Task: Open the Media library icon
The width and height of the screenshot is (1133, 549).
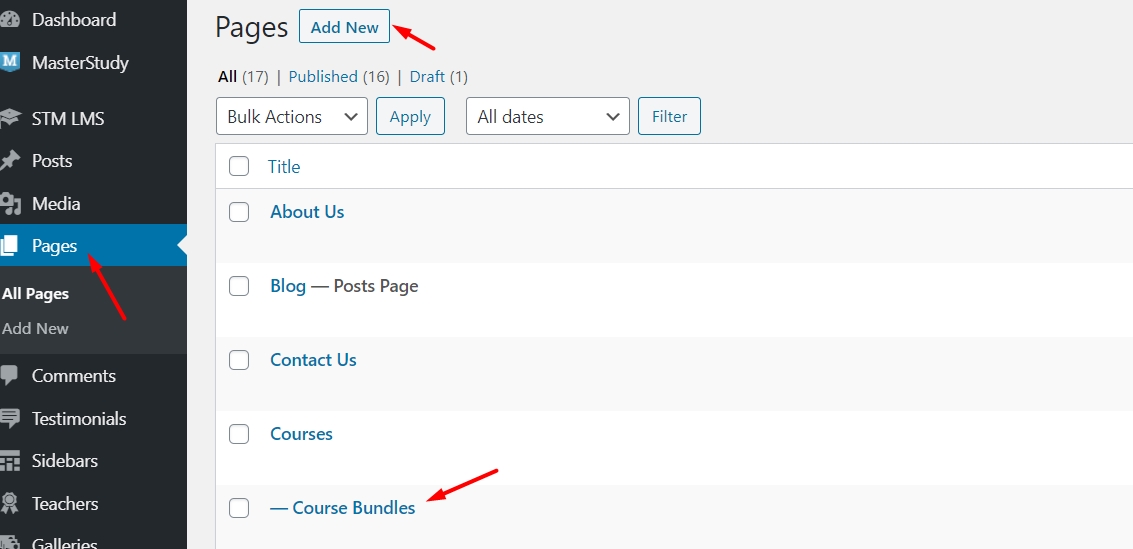Action: [x=10, y=204]
